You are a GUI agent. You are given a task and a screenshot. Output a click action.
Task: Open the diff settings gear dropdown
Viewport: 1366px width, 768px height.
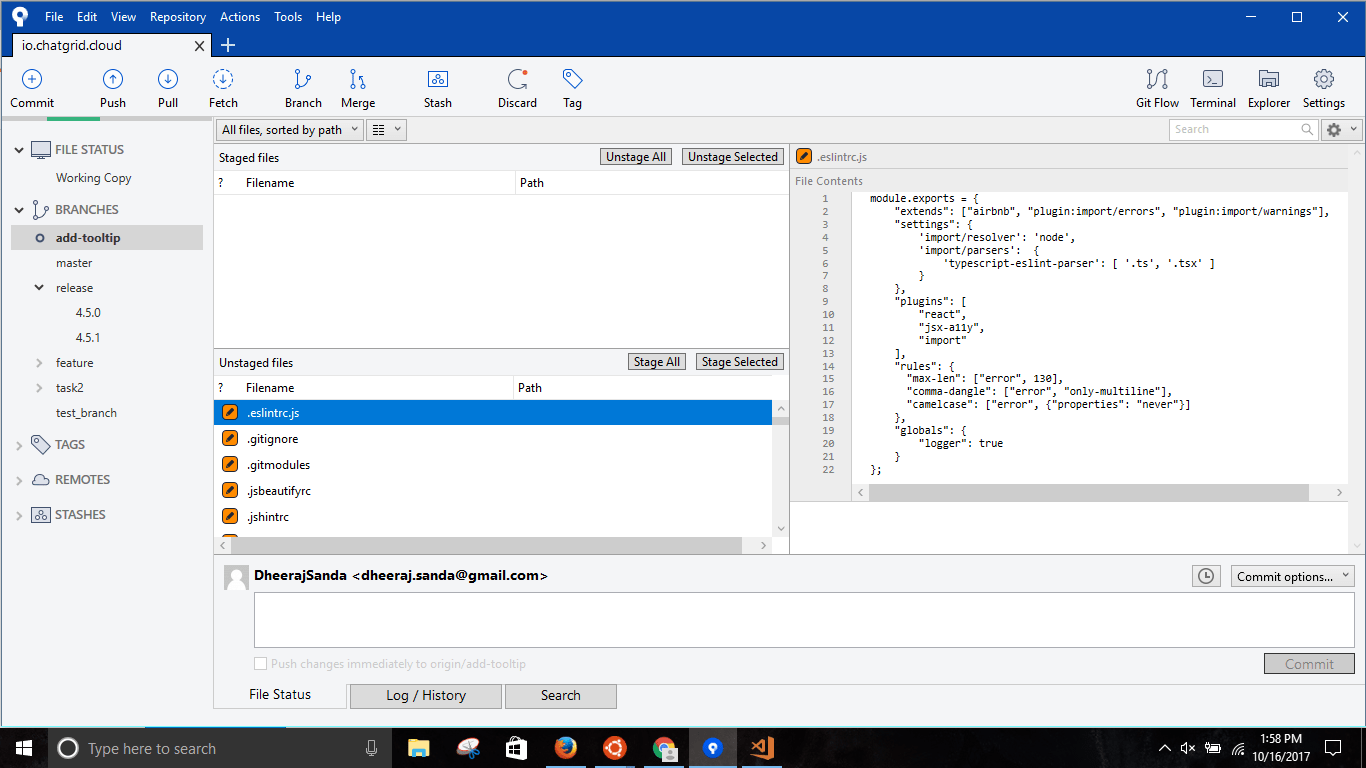point(1341,130)
